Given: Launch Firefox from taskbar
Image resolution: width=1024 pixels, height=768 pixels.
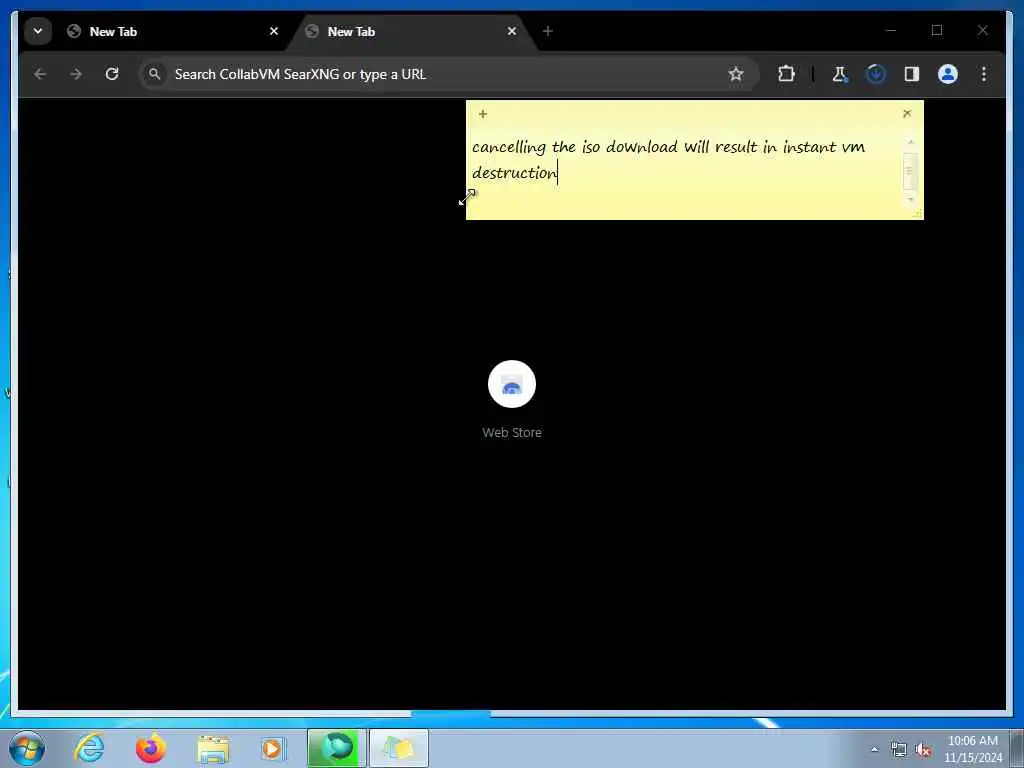Looking at the screenshot, I should tap(151, 748).
